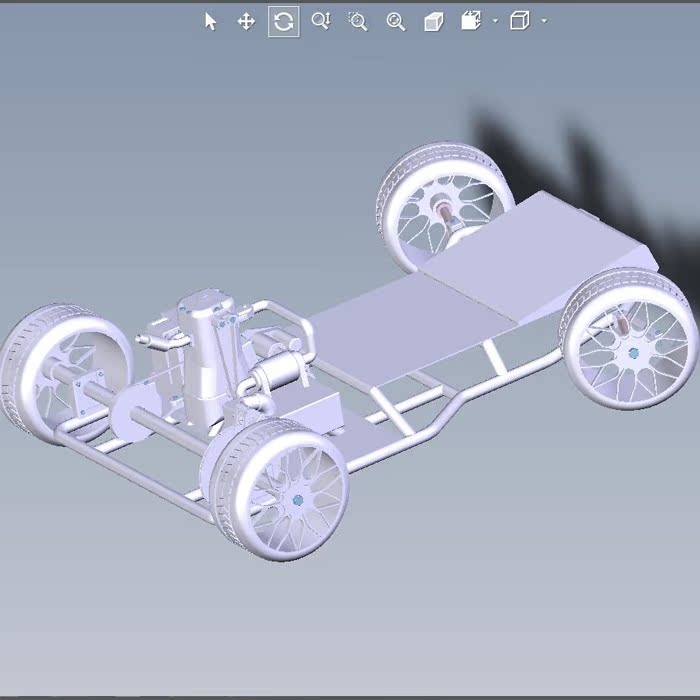Click the view orientation icon
This screenshot has width=700, height=700.
(x=471, y=21)
